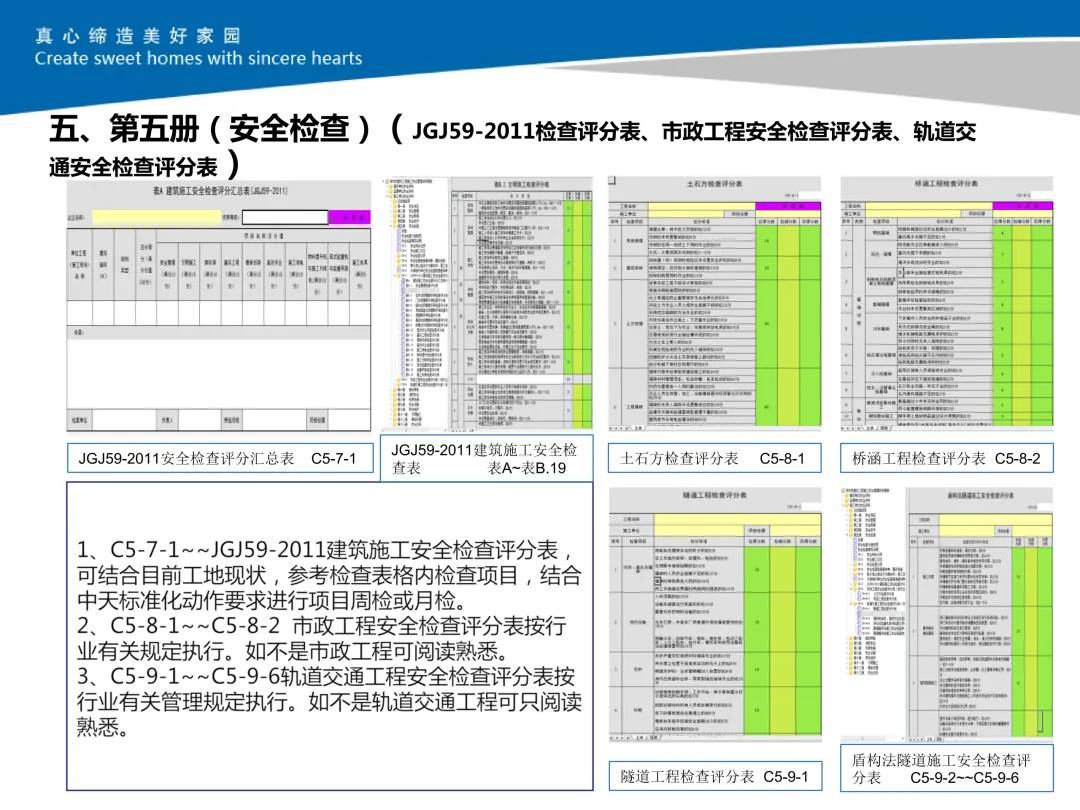The height and width of the screenshot is (810, 1080).
Task: Open the table A to B.19 thumbnail
Action: (487, 304)
